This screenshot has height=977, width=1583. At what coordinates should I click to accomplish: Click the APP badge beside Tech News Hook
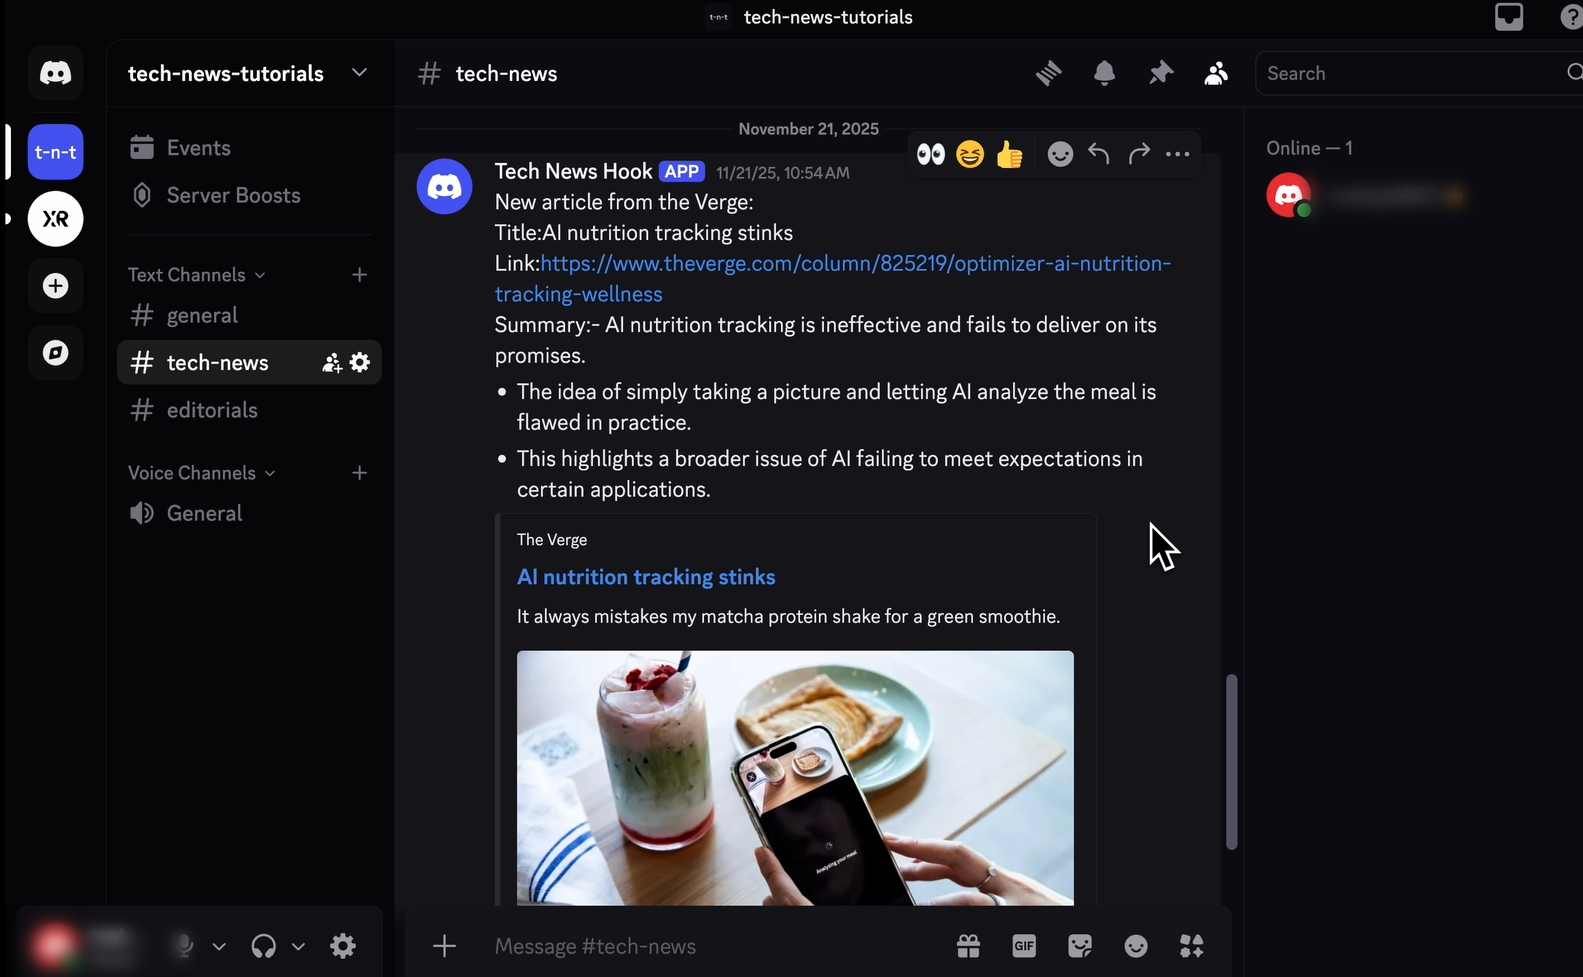(x=682, y=172)
